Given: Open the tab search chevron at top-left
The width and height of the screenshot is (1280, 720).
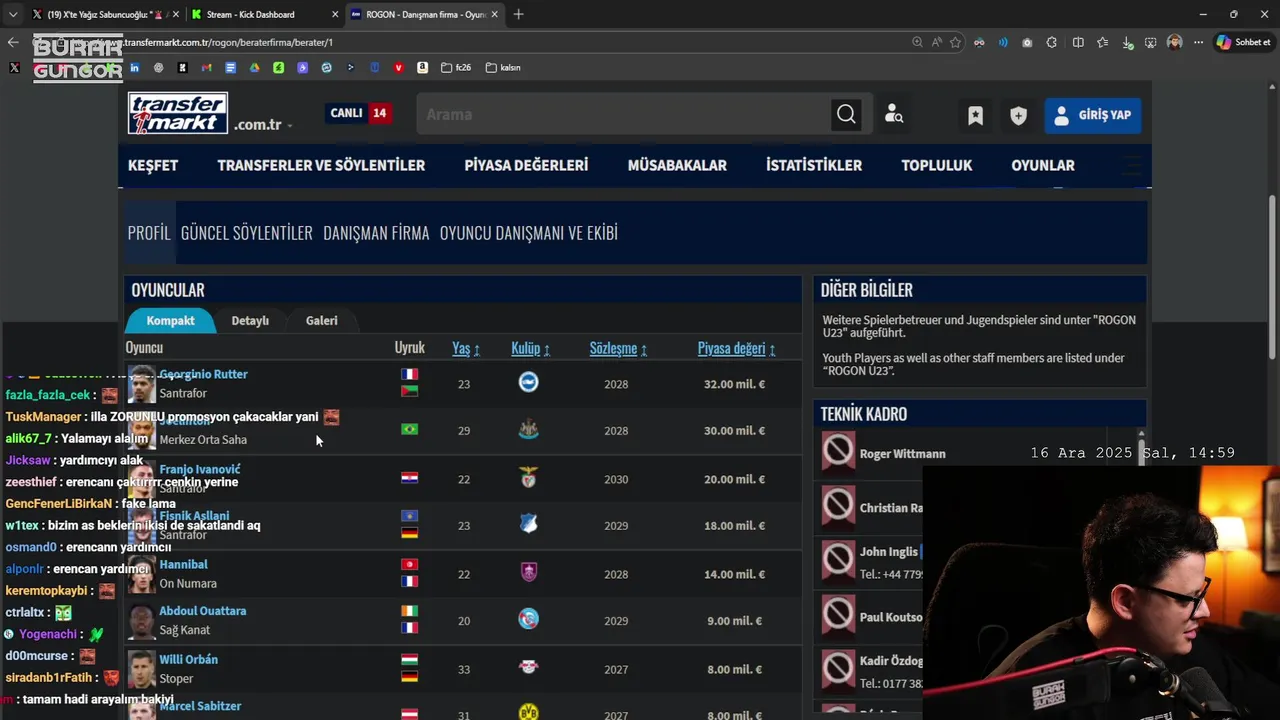Looking at the screenshot, I should pos(12,14).
